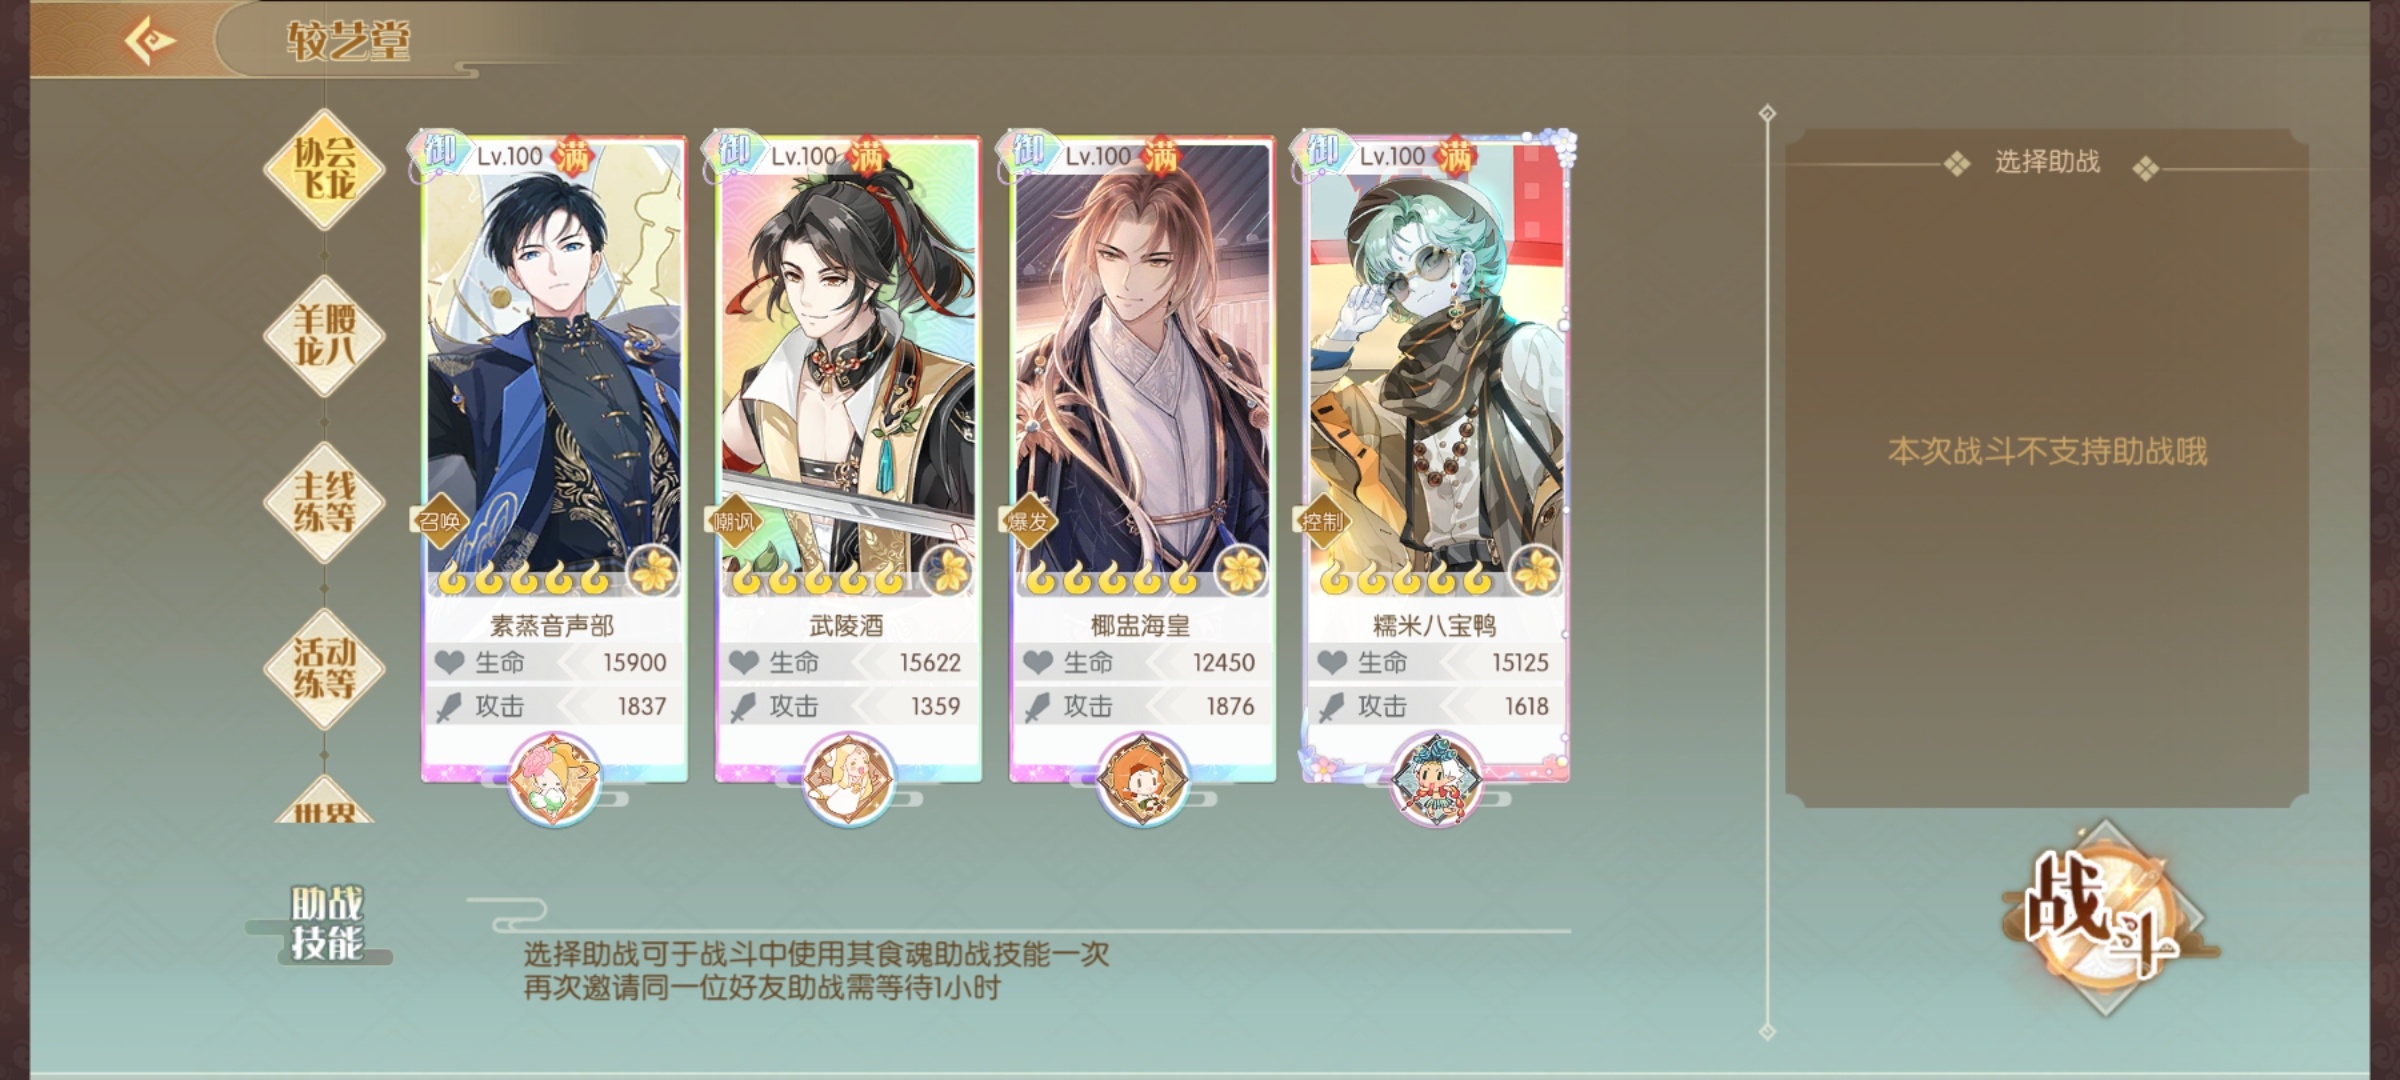Select the 羊腰龙八 team tab
The width and height of the screenshot is (2400, 1080).
[323, 335]
